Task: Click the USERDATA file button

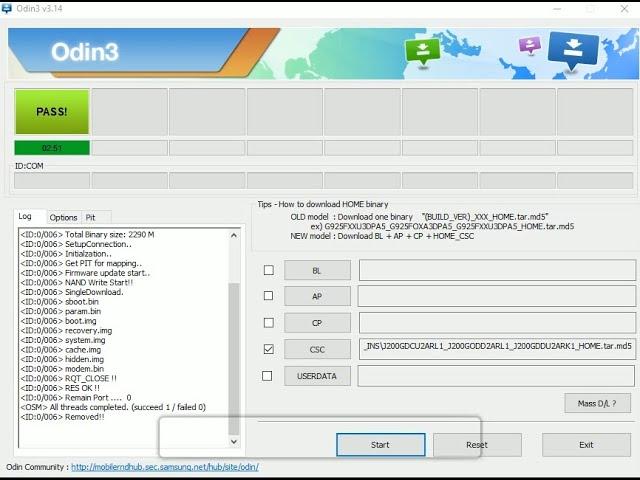Action: click(317, 376)
